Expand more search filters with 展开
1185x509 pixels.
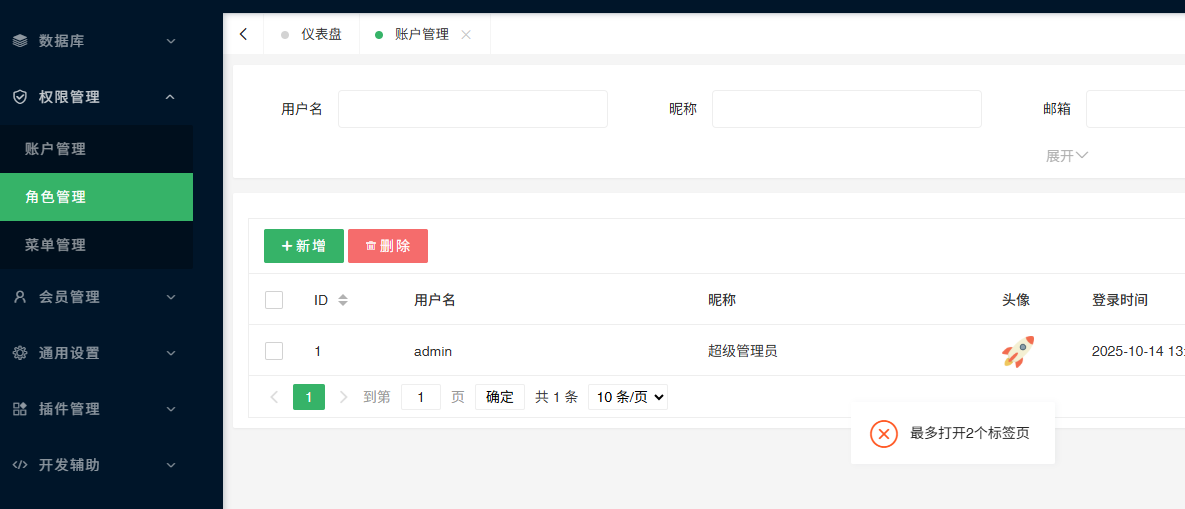[x=1066, y=156]
